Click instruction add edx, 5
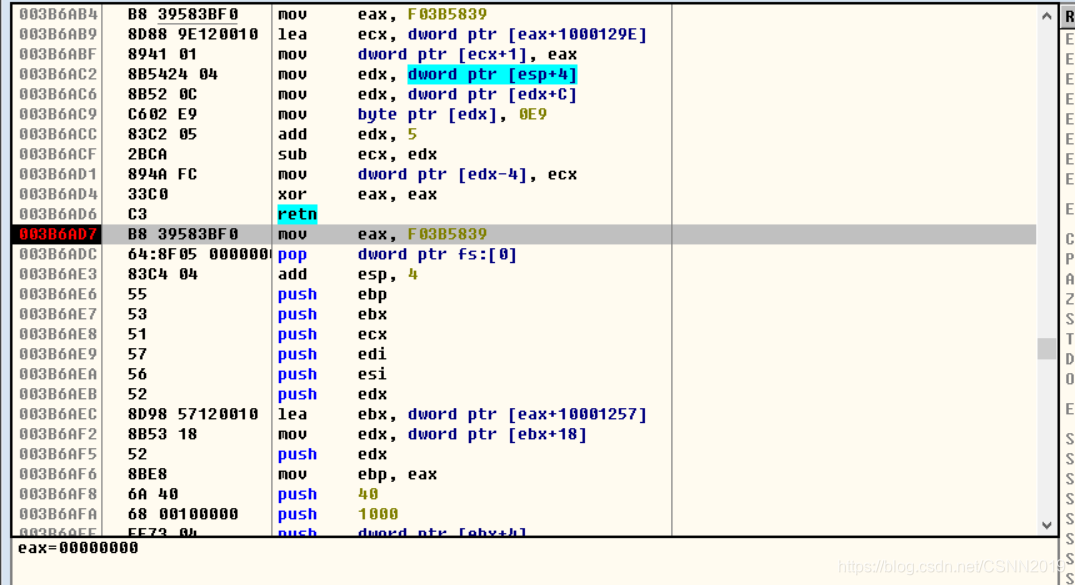 click(347, 134)
